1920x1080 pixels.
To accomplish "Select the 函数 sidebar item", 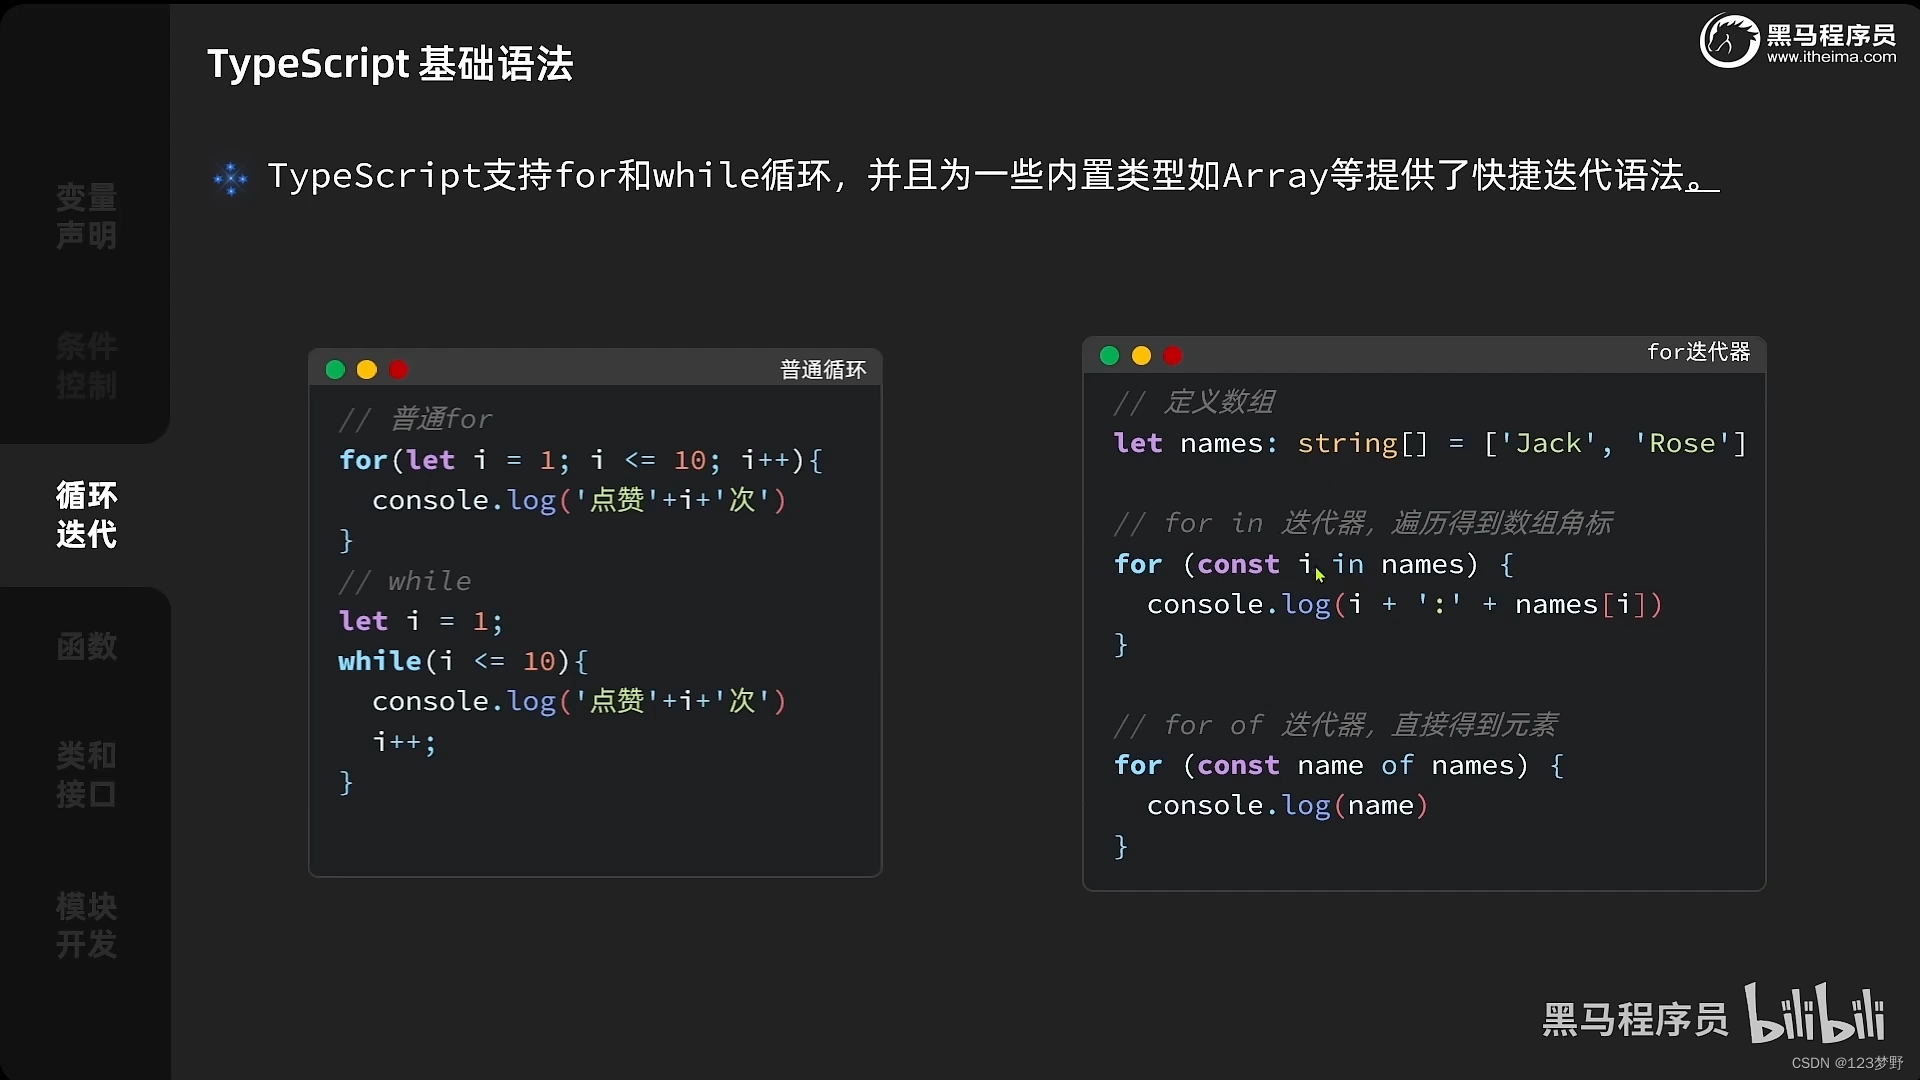I will click(x=85, y=646).
